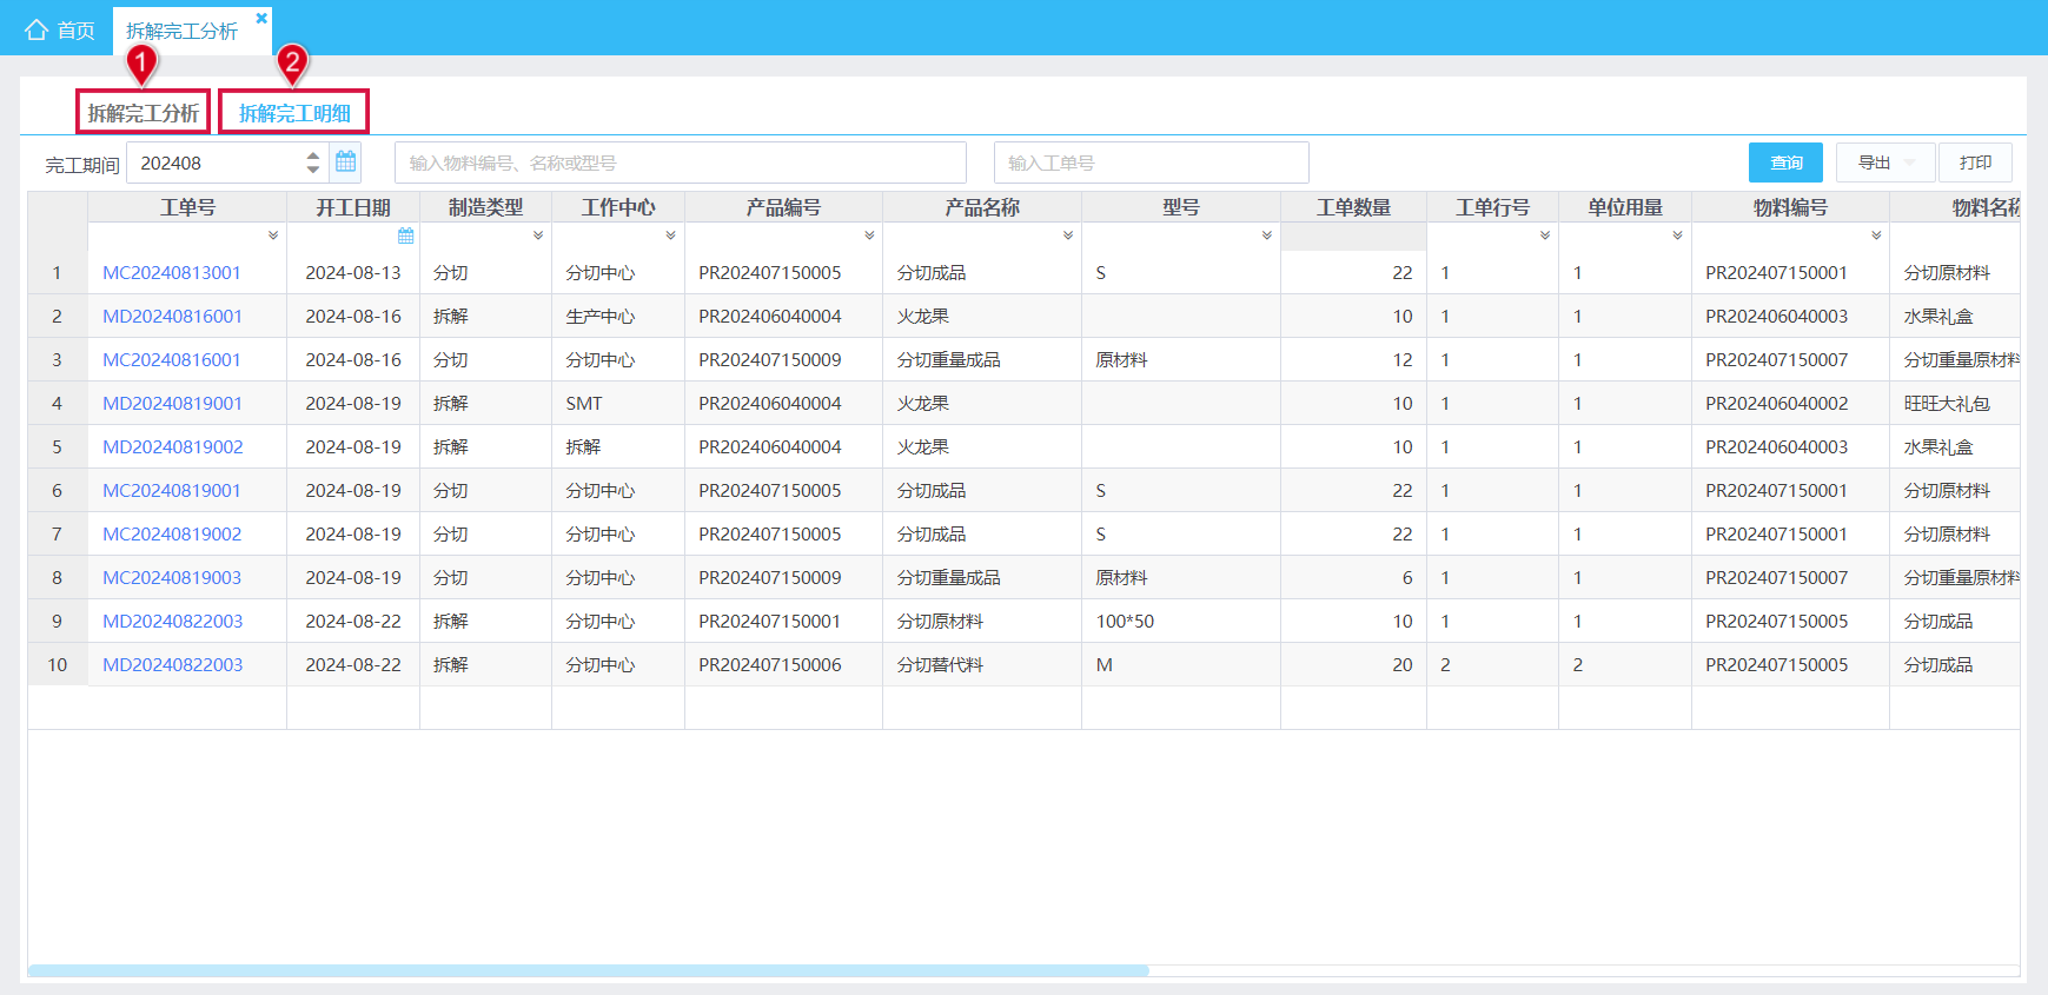Open the calendar picker for 完工期间
This screenshot has width=2048, height=995.
pos(346,162)
